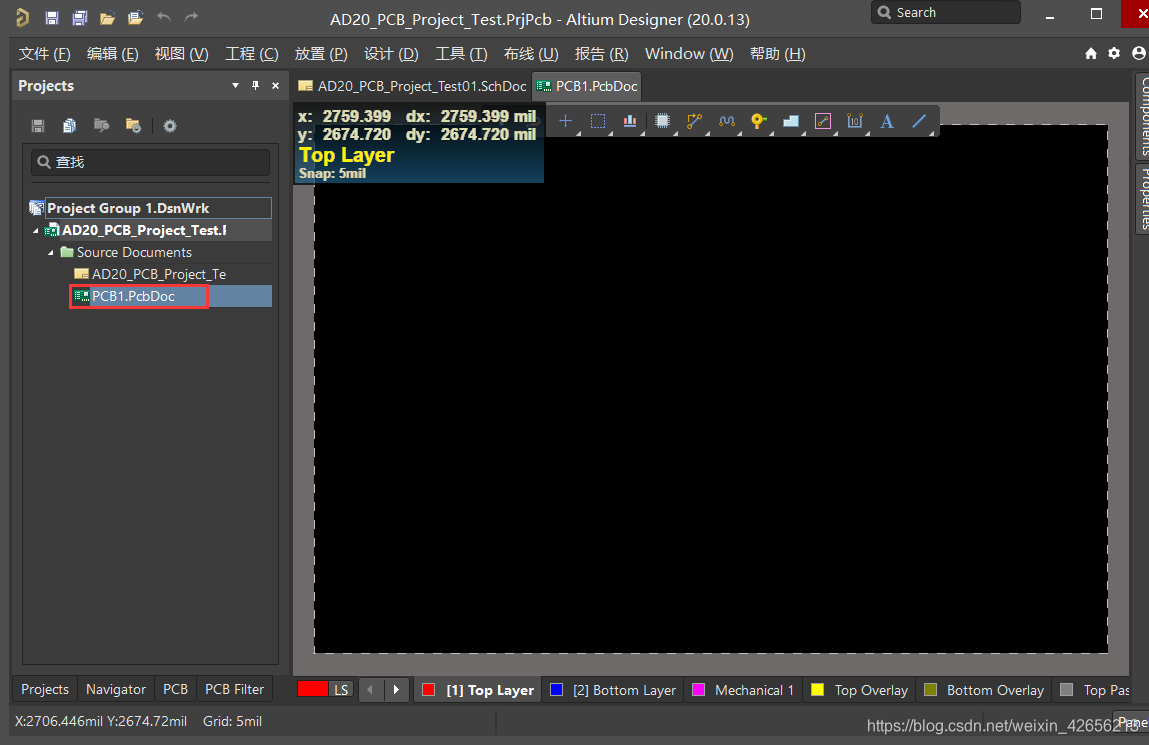This screenshot has width=1149, height=745.
Task: Open the Window (W) menu
Action: point(689,53)
